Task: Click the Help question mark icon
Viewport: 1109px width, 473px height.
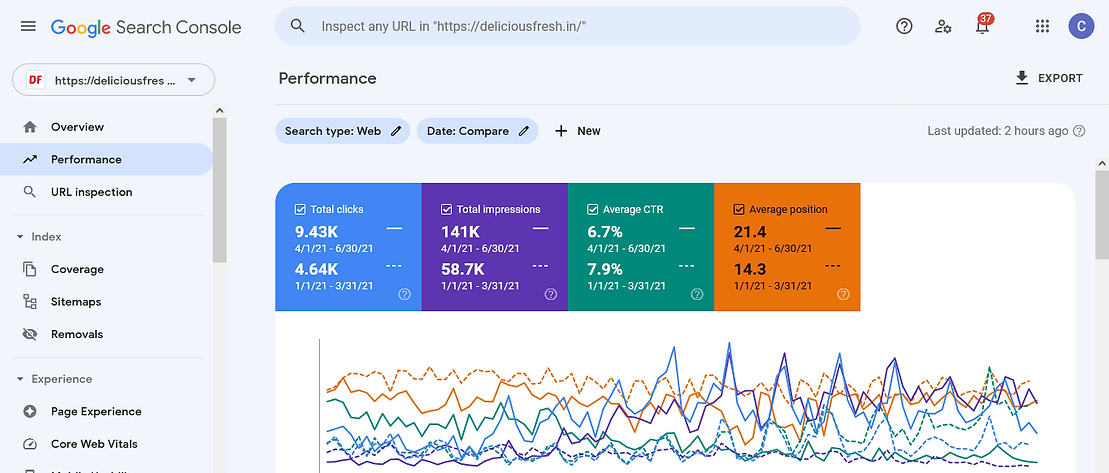Action: point(904,27)
